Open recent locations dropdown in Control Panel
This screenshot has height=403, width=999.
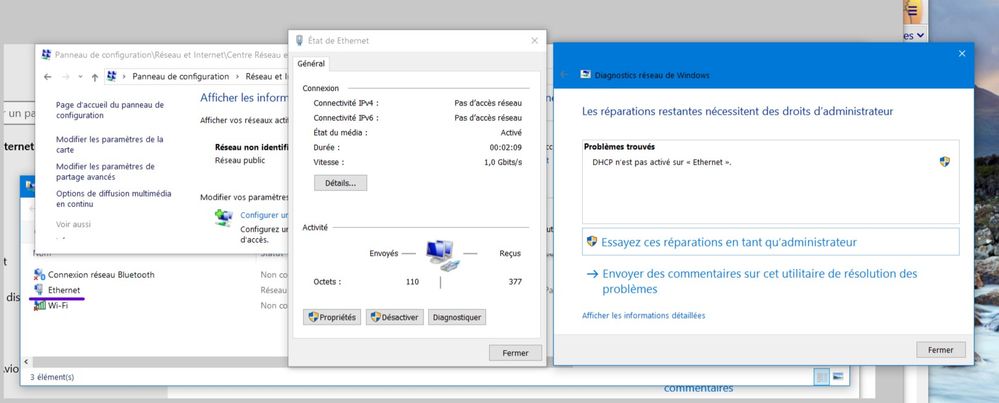coord(80,77)
